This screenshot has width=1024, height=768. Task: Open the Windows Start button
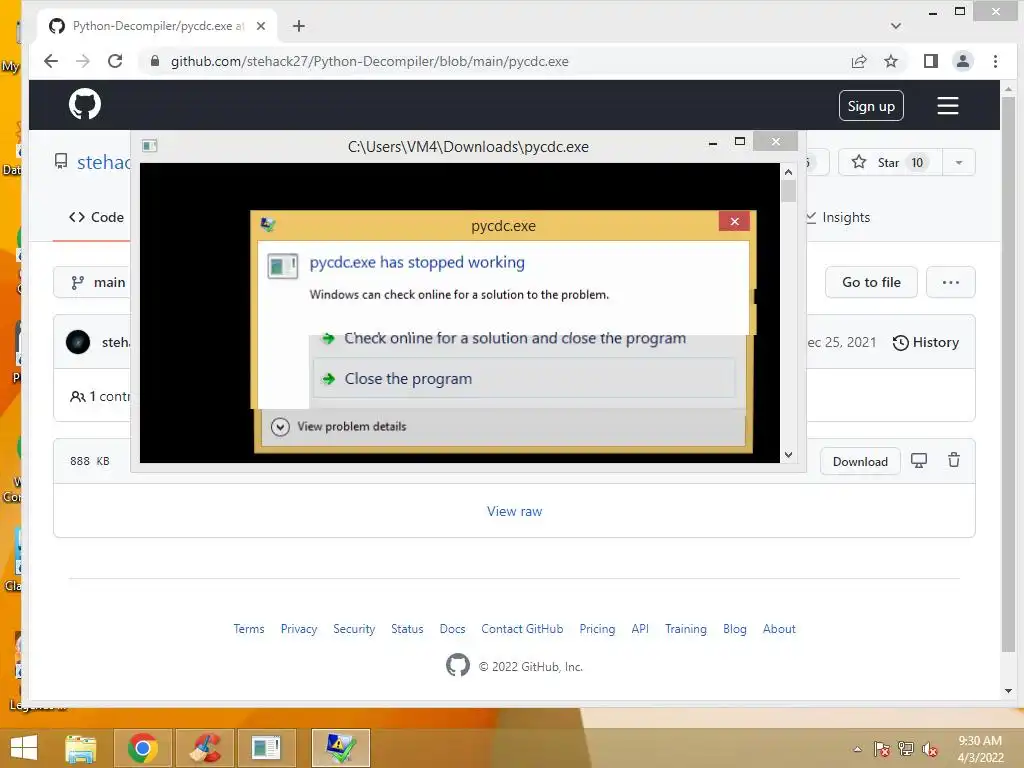(24, 748)
